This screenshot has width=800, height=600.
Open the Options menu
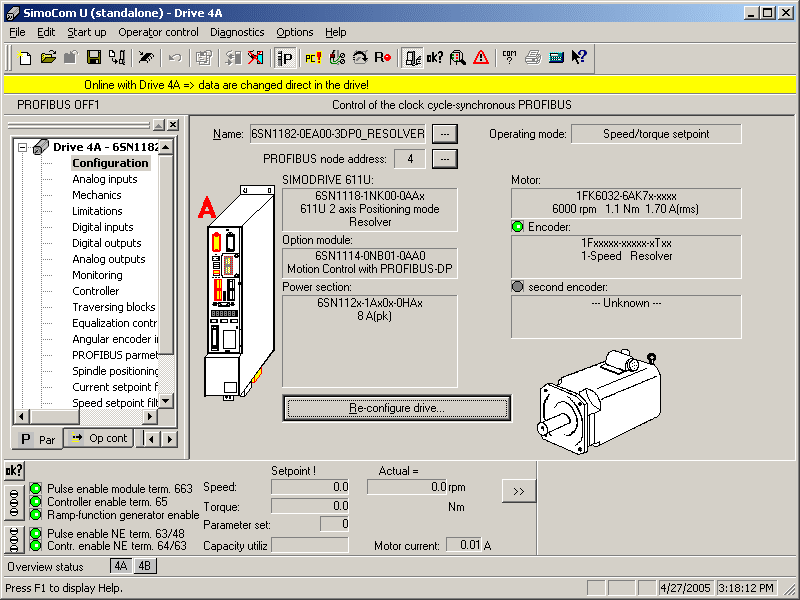(x=295, y=32)
